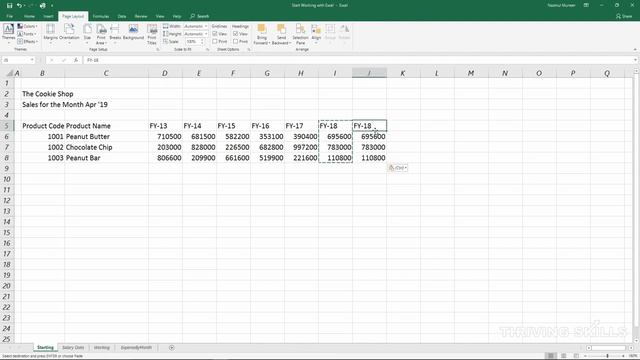Toggle the Headings View checkbox
The width and height of the screenshot is (640, 360).
coord(236,34)
